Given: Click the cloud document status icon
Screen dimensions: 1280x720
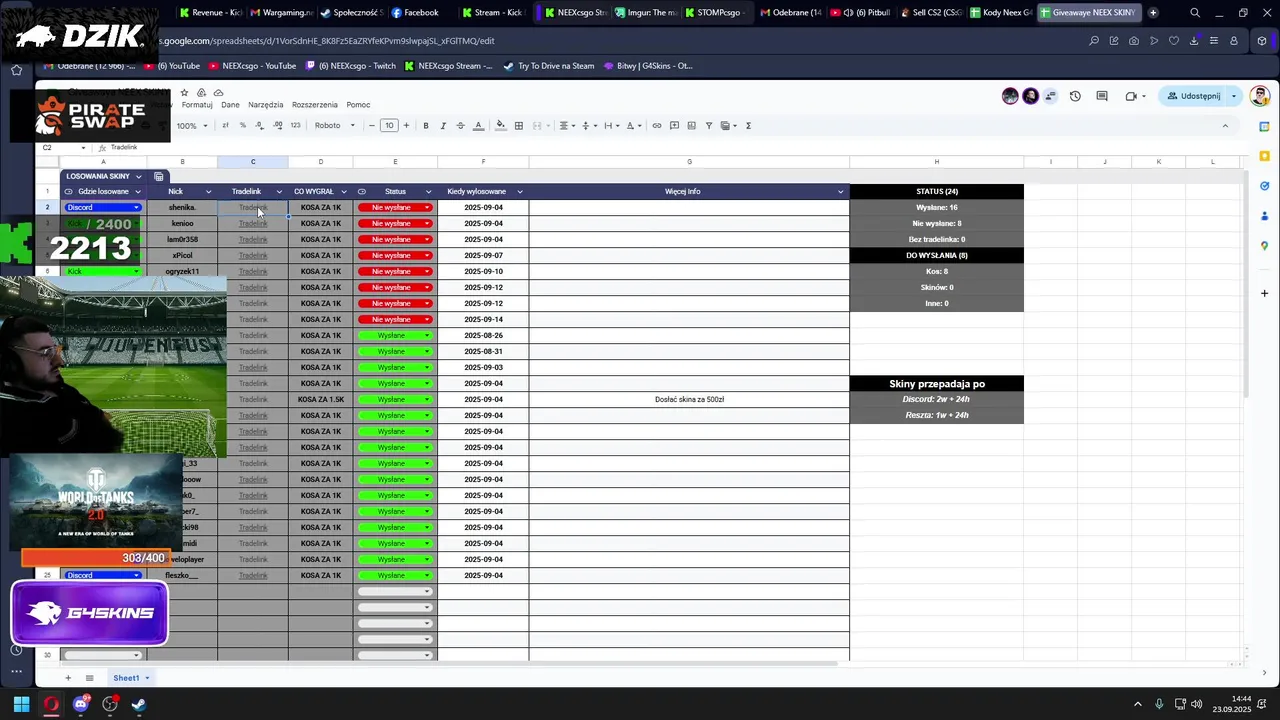Looking at the screenshot, I should pos(218,93).
